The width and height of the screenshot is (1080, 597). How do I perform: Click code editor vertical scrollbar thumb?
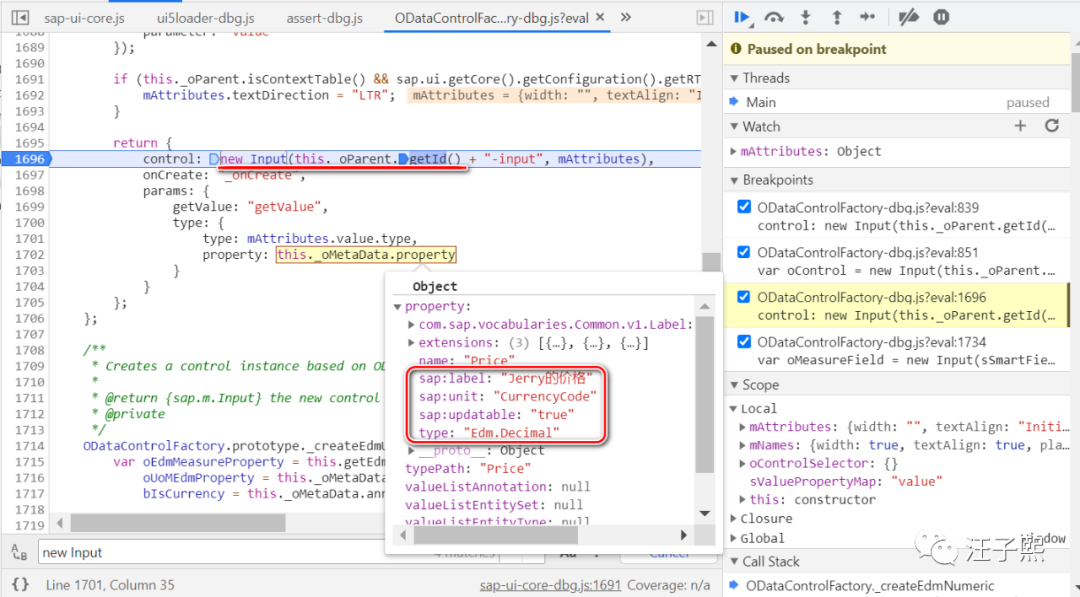(711, 262)
